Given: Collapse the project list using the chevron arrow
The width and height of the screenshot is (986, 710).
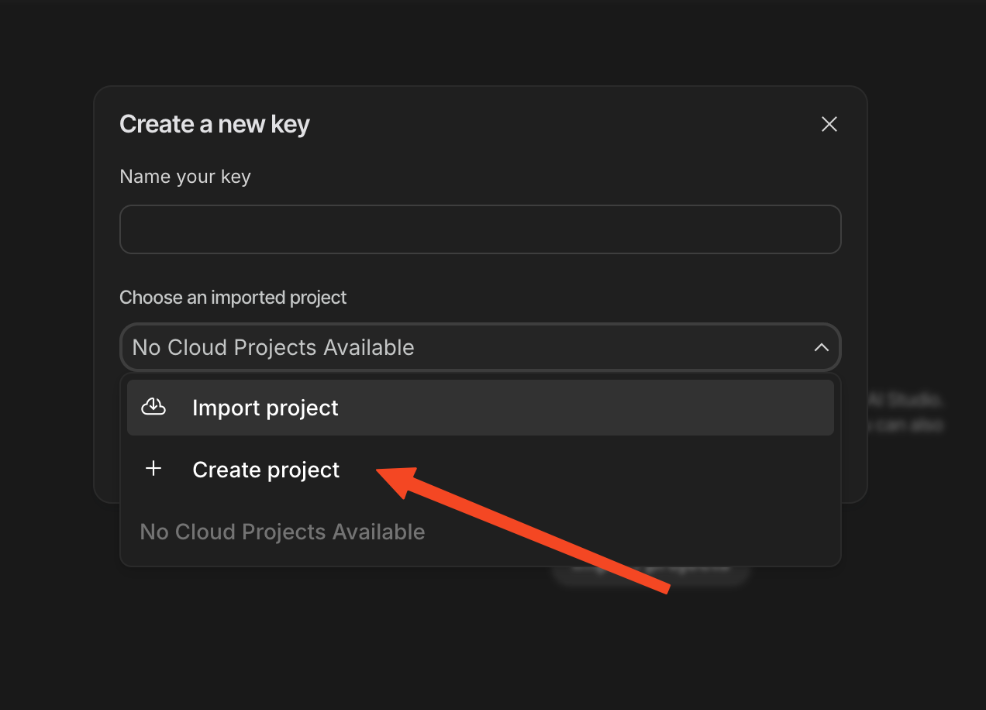Looking at the screenshot, I should [x=821, y=348].
